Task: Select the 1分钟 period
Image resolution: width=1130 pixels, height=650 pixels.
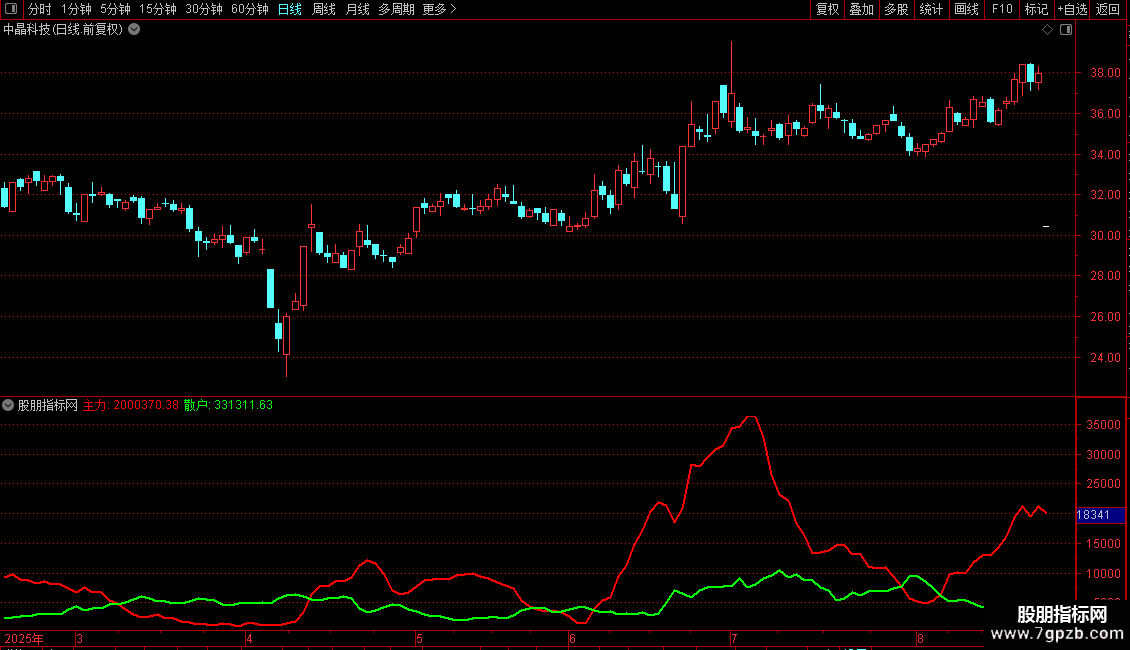Action: click(x=76, y=9)
